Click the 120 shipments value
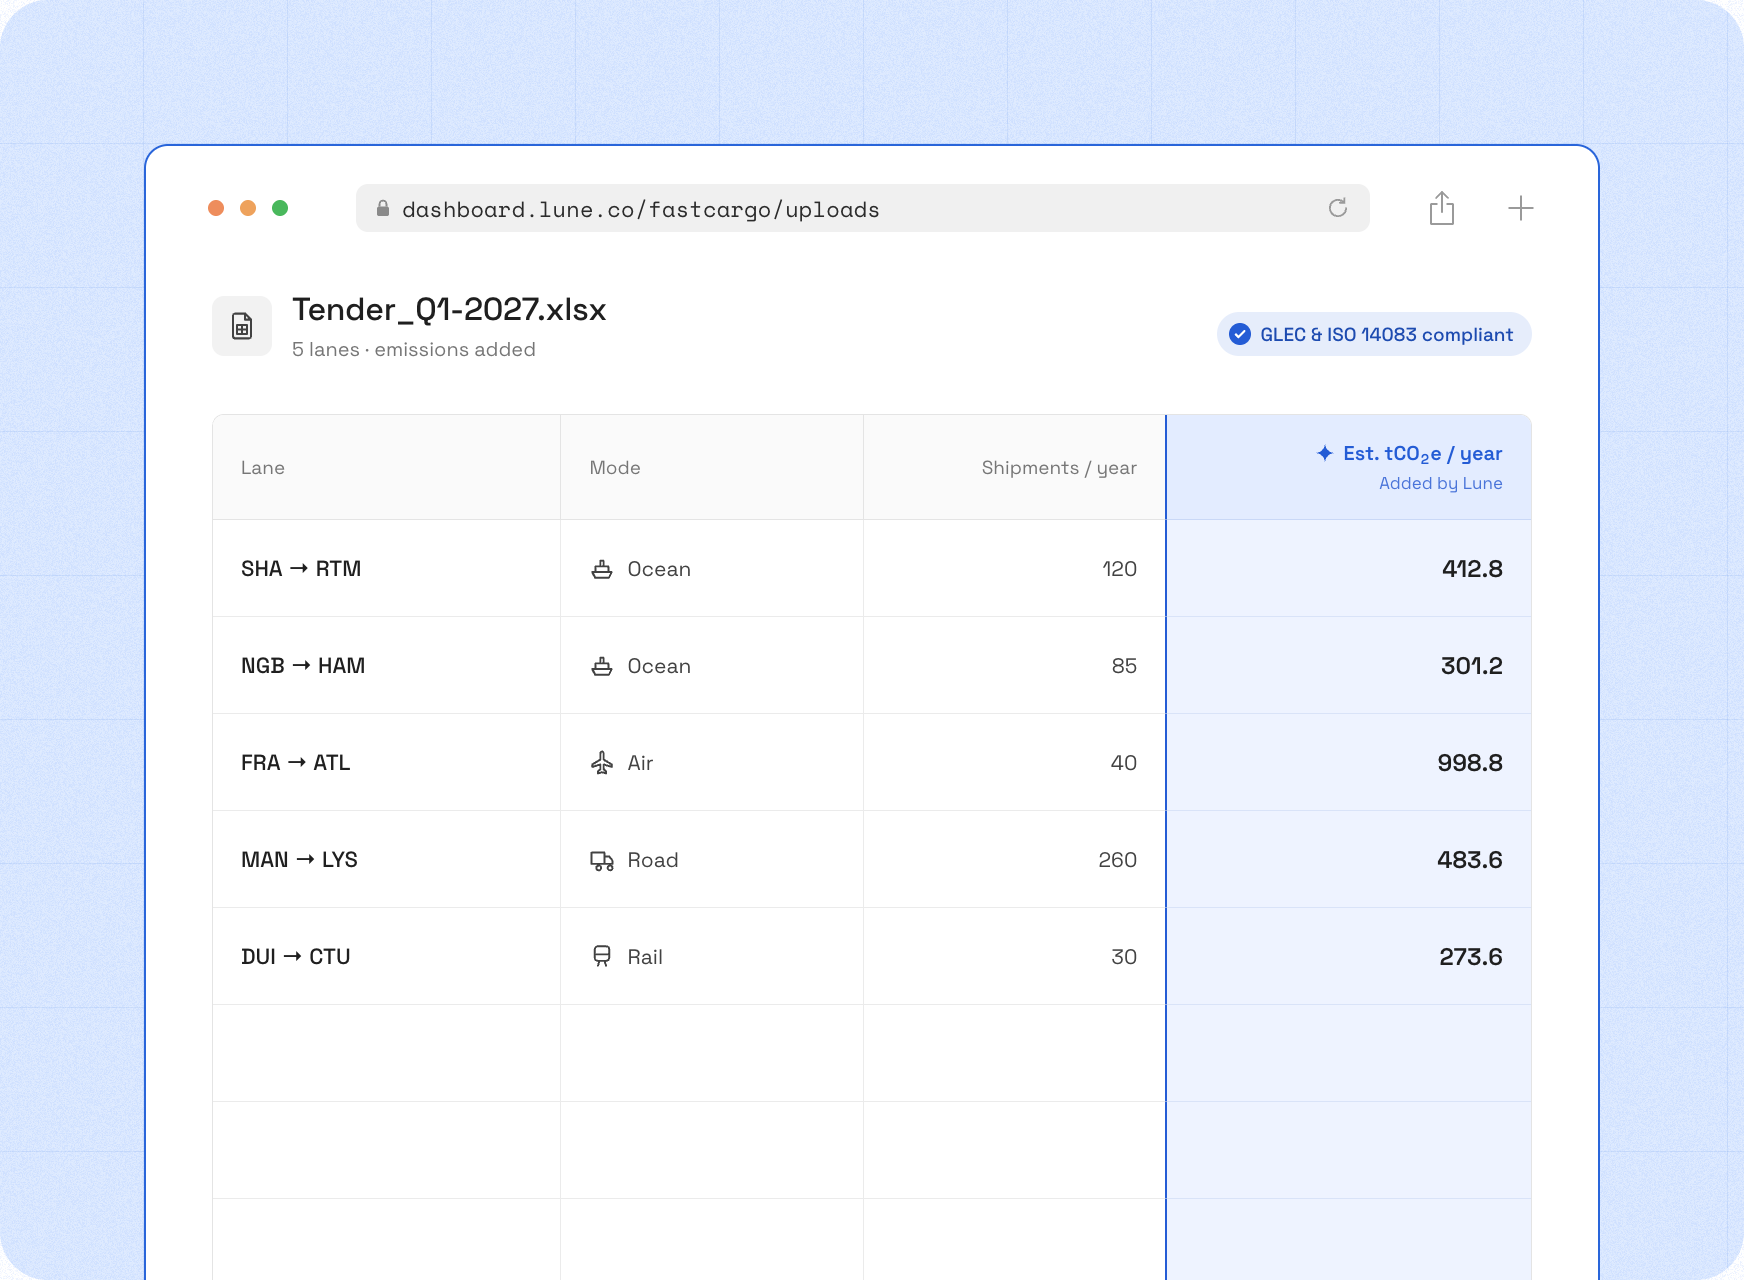 [x=1119, y=569]
